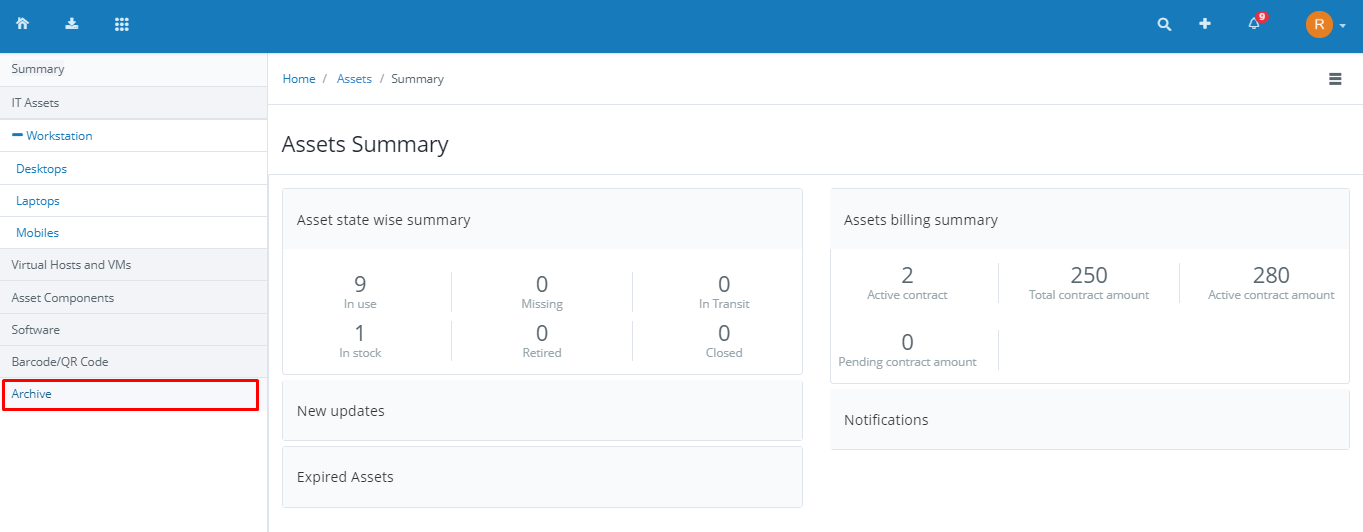Click the orange R user avatar
Viewport: 1363px width, 532px height.
click(x=1319, y=25)
